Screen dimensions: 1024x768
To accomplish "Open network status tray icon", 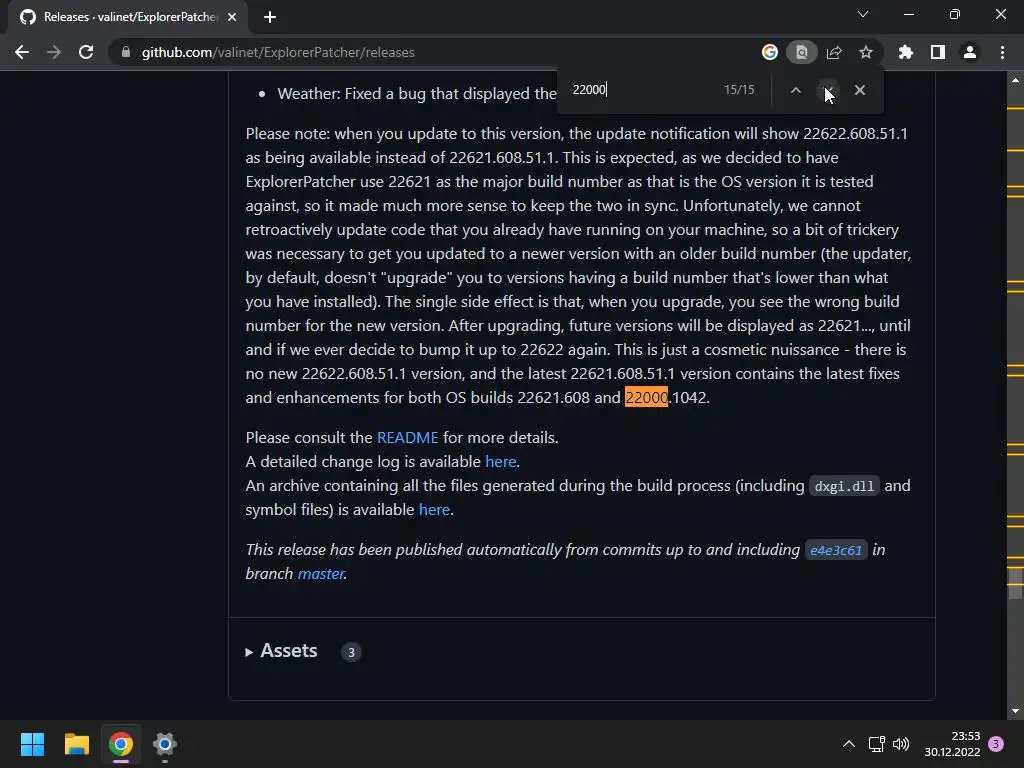I will 876,744.
